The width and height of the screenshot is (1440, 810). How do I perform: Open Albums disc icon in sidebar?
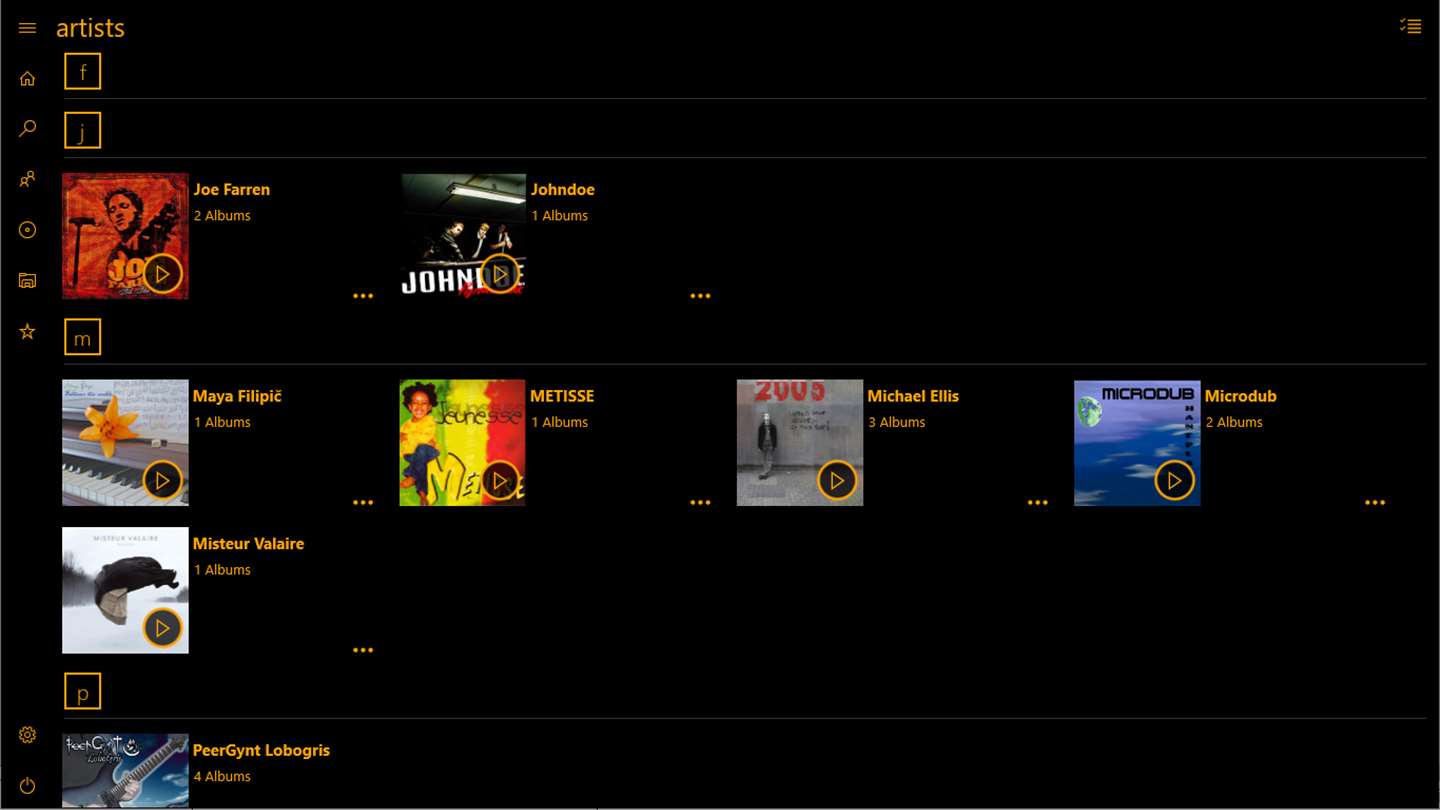click(27, 230)
